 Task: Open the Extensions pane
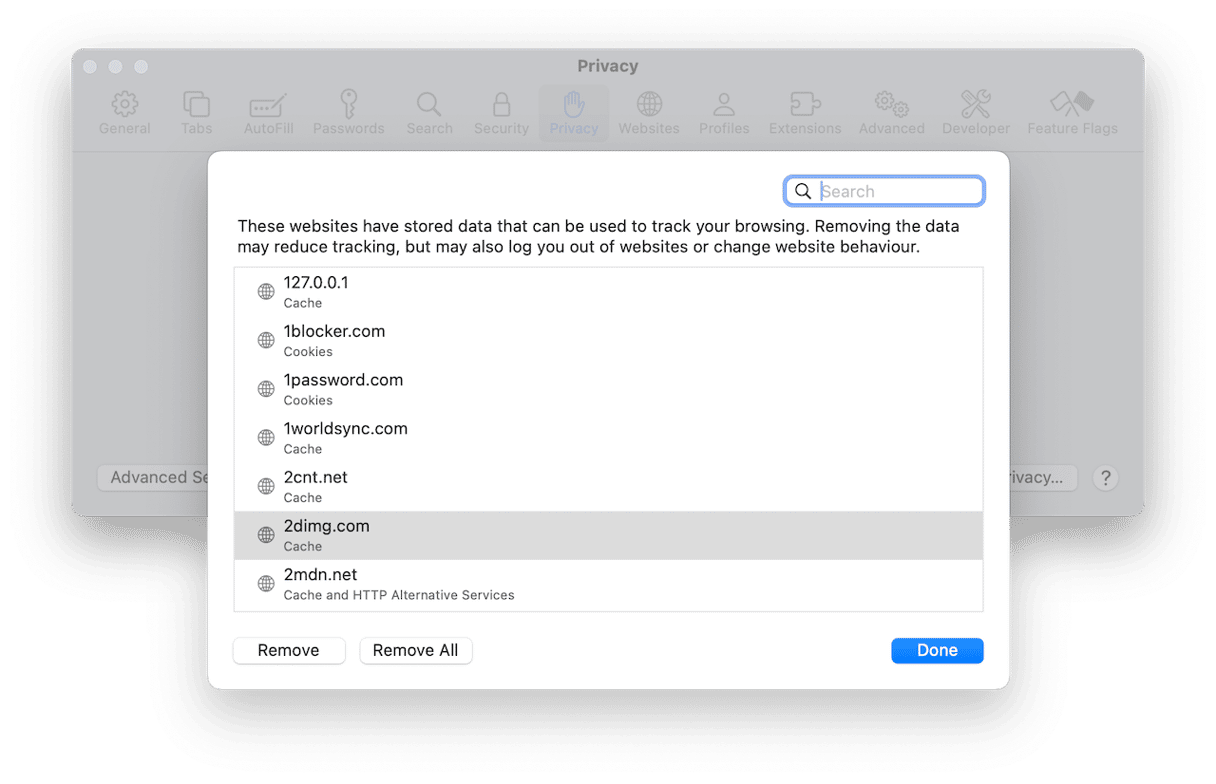tap(804, 113)
